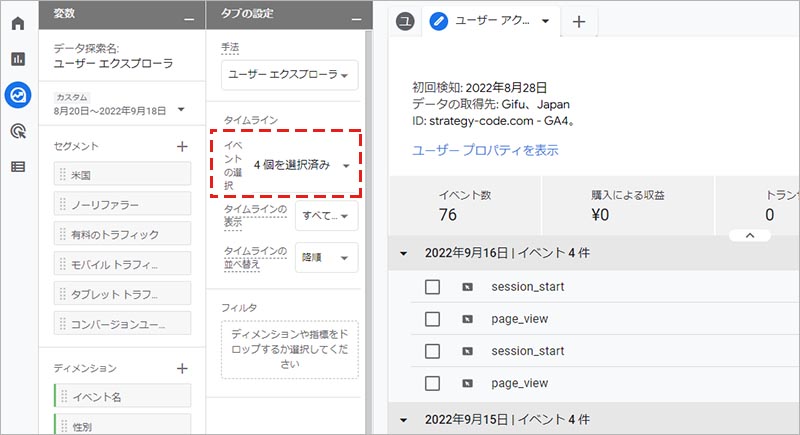
Task: Minimize the 変数 panel
Action: pos(189,16)
